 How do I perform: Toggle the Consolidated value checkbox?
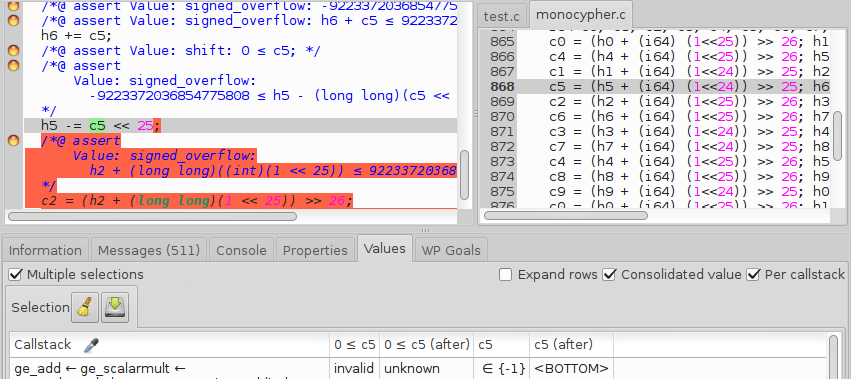pyautogui.click(x=609, y=275)
